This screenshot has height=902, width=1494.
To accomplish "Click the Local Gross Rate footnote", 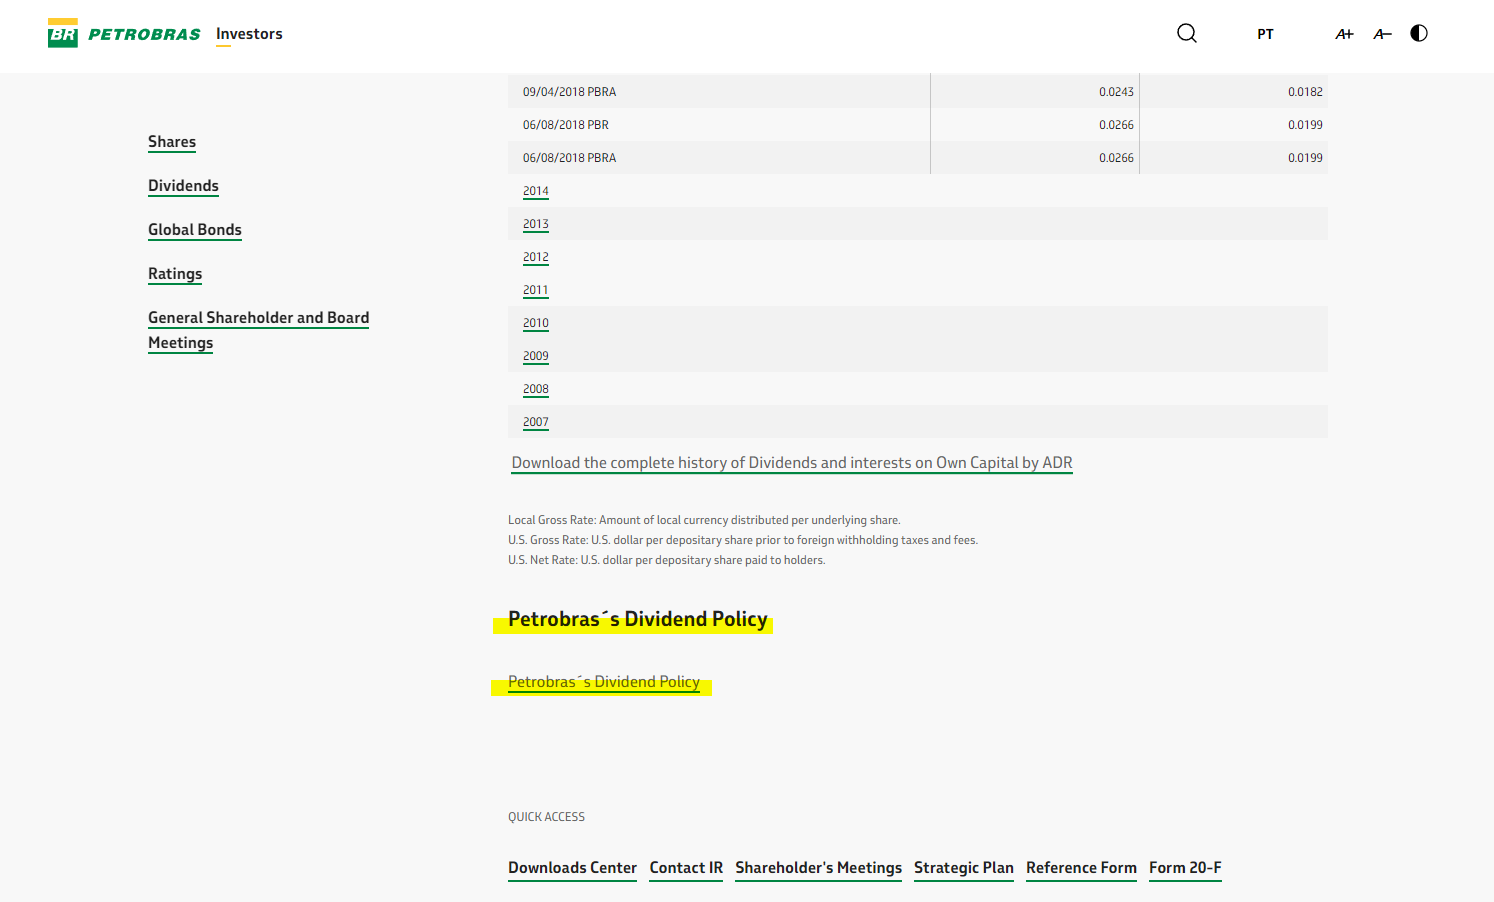I will tap(704, 520).
